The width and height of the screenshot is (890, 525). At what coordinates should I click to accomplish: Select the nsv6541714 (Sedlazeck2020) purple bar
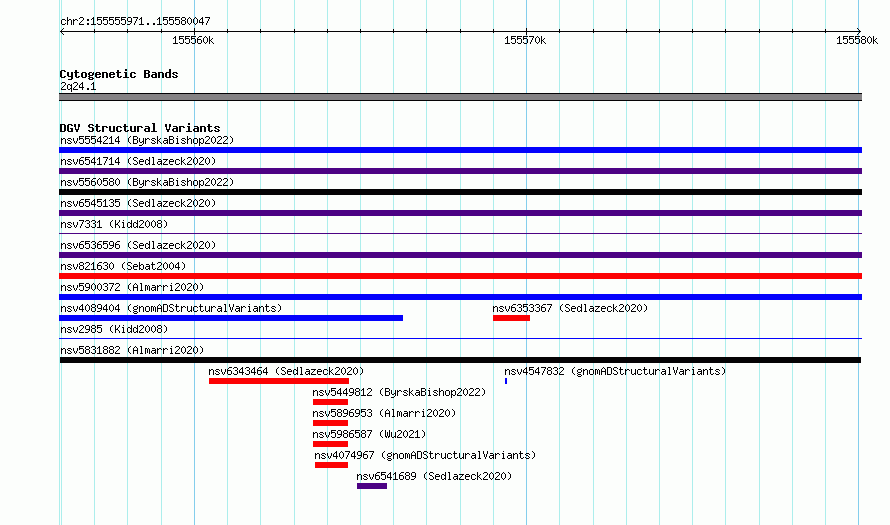click(460, 171)
